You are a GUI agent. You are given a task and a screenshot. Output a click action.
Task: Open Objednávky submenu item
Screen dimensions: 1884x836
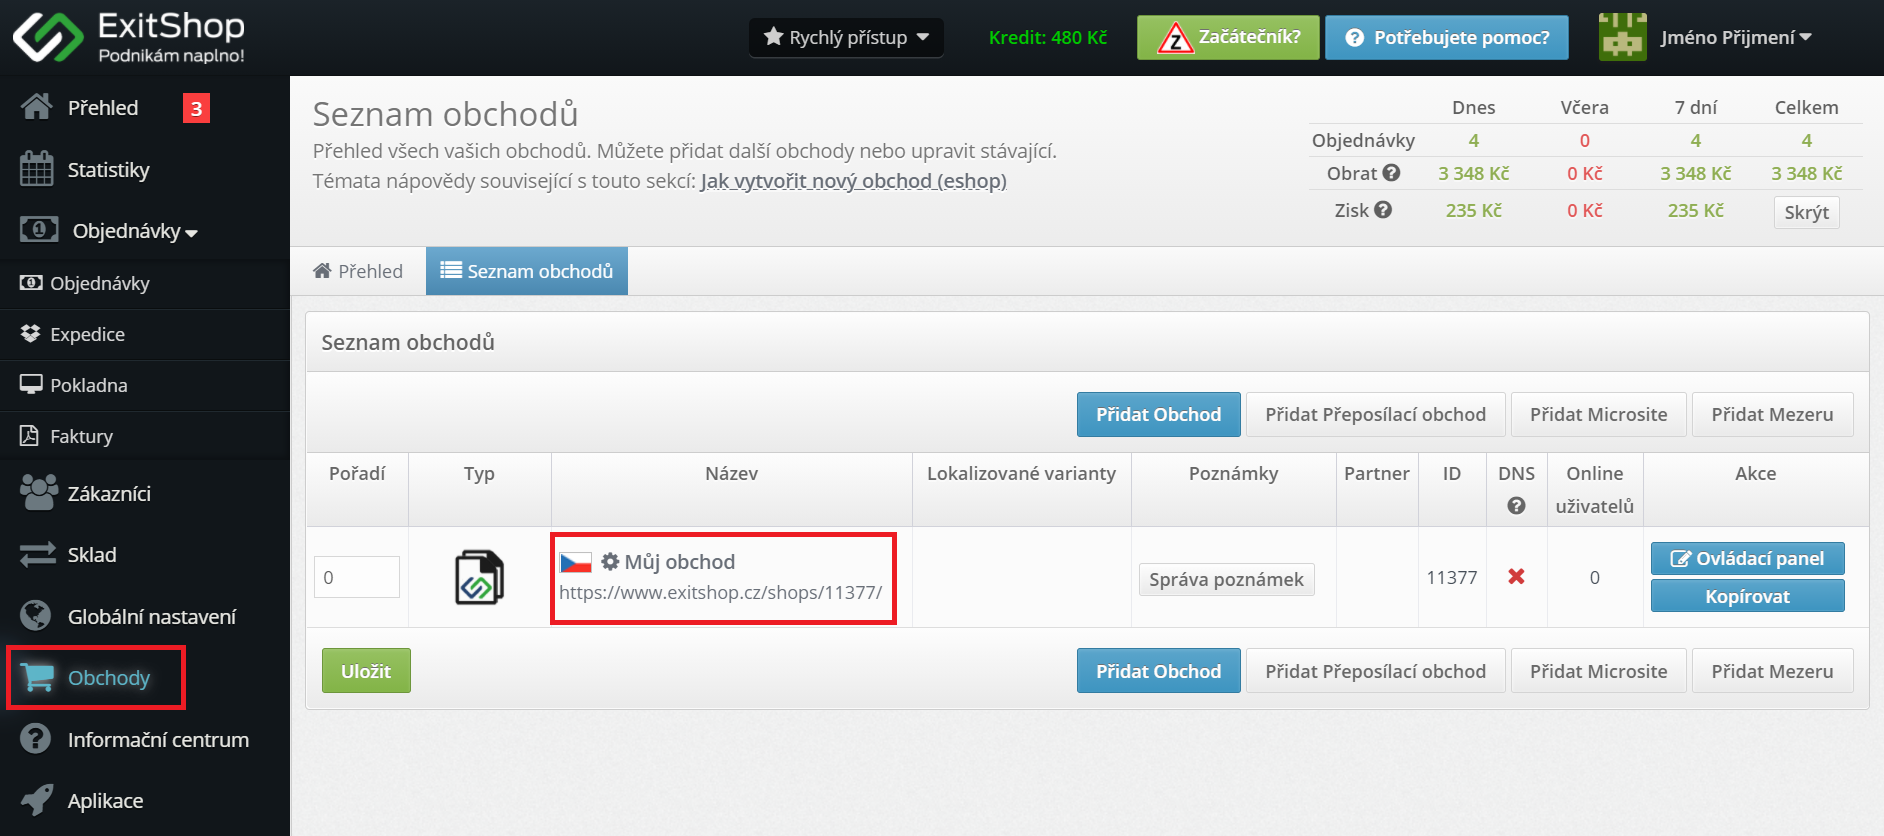145,284
